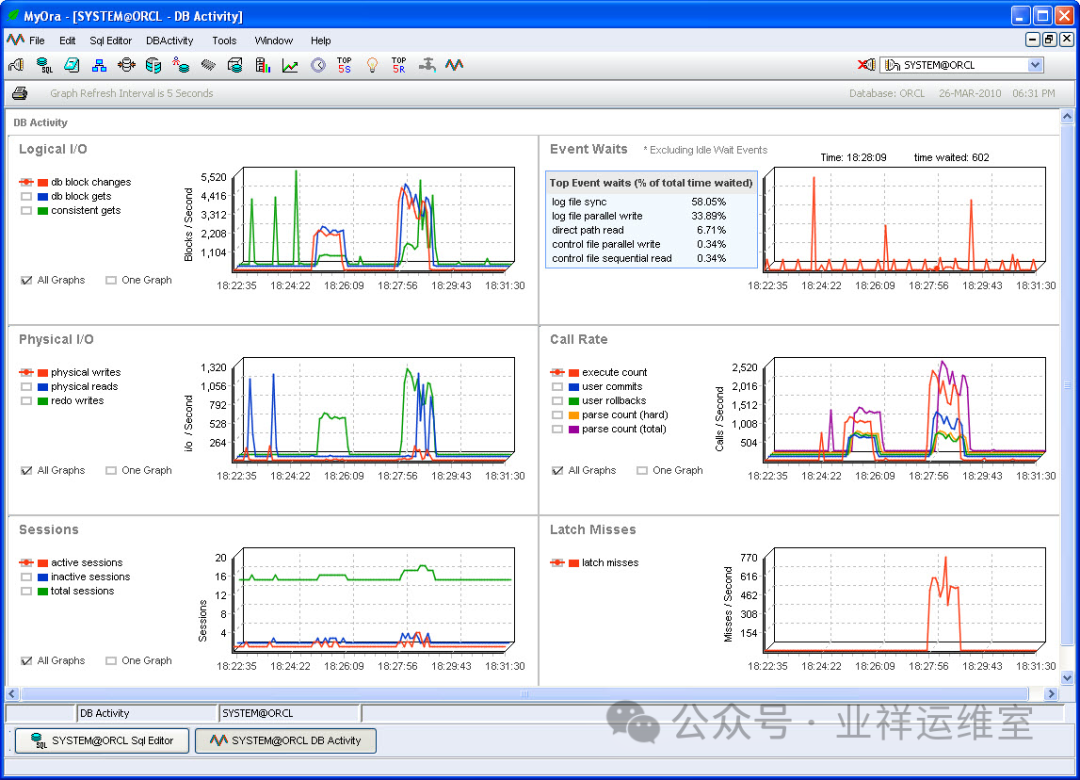Click the light bulb toolbar icon

[372, 65]
